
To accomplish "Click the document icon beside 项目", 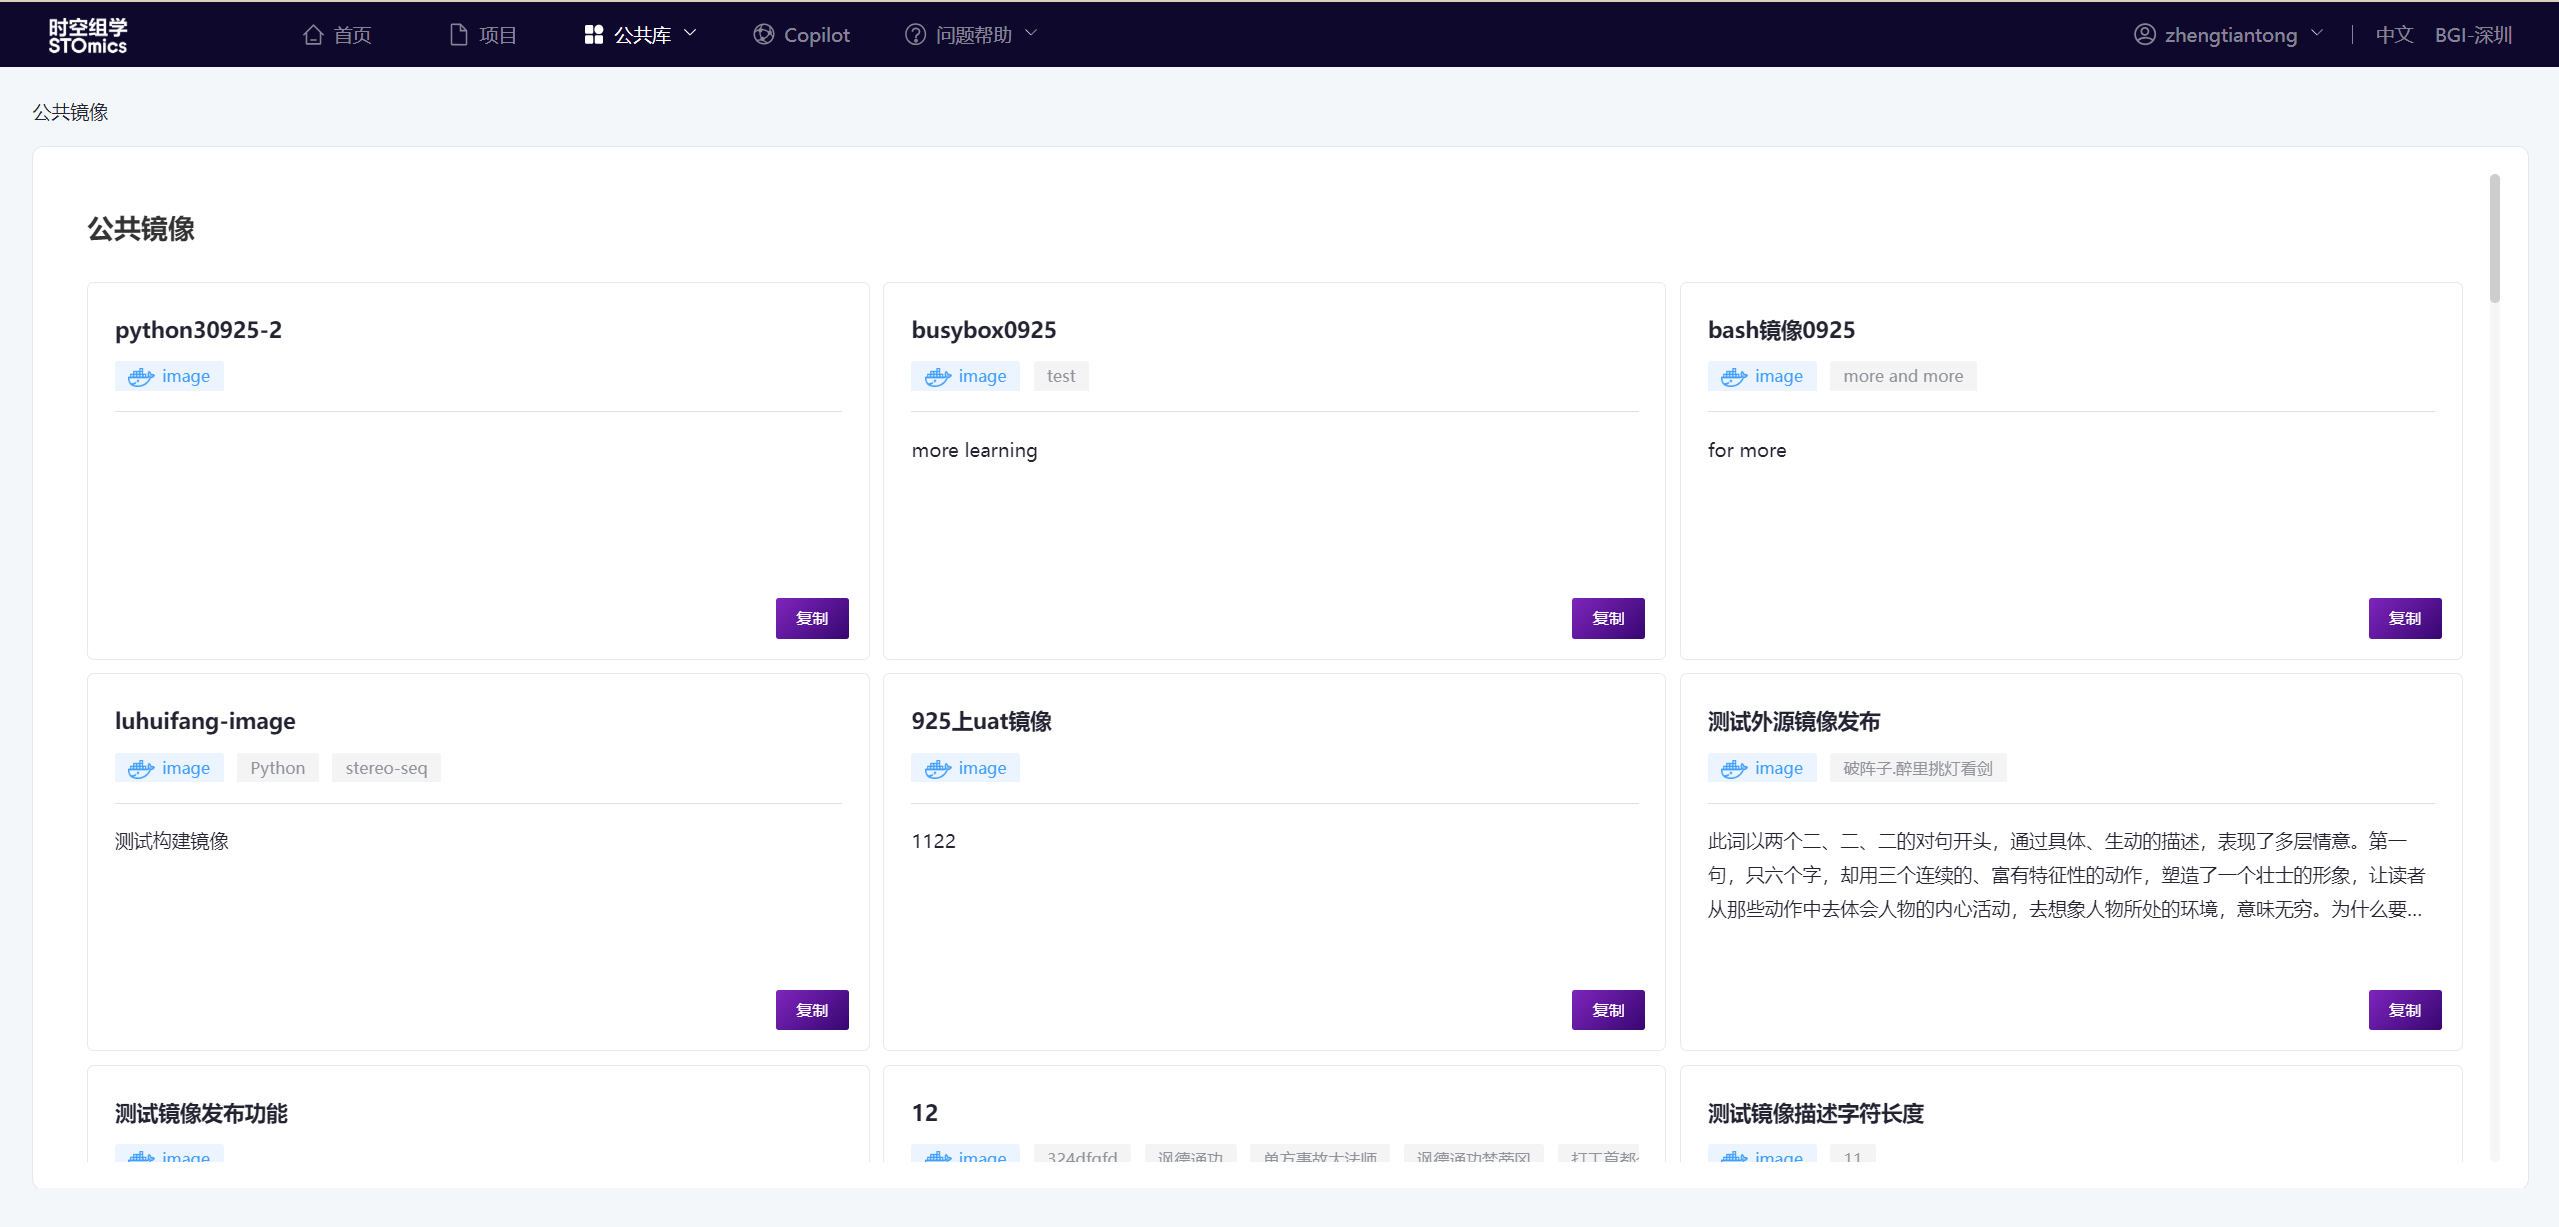I will tap(459, 35).
